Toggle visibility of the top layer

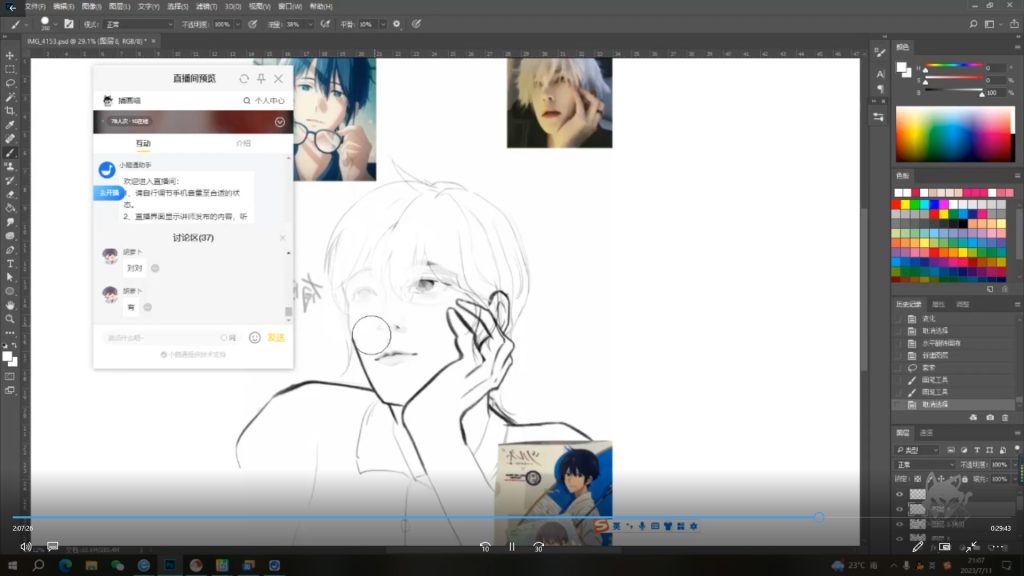coord(899,494)
